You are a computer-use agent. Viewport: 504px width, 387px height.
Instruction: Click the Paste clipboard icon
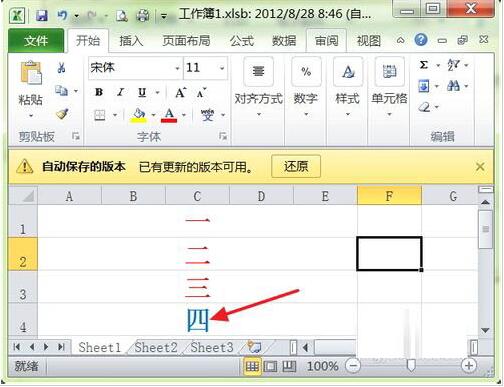31,73
